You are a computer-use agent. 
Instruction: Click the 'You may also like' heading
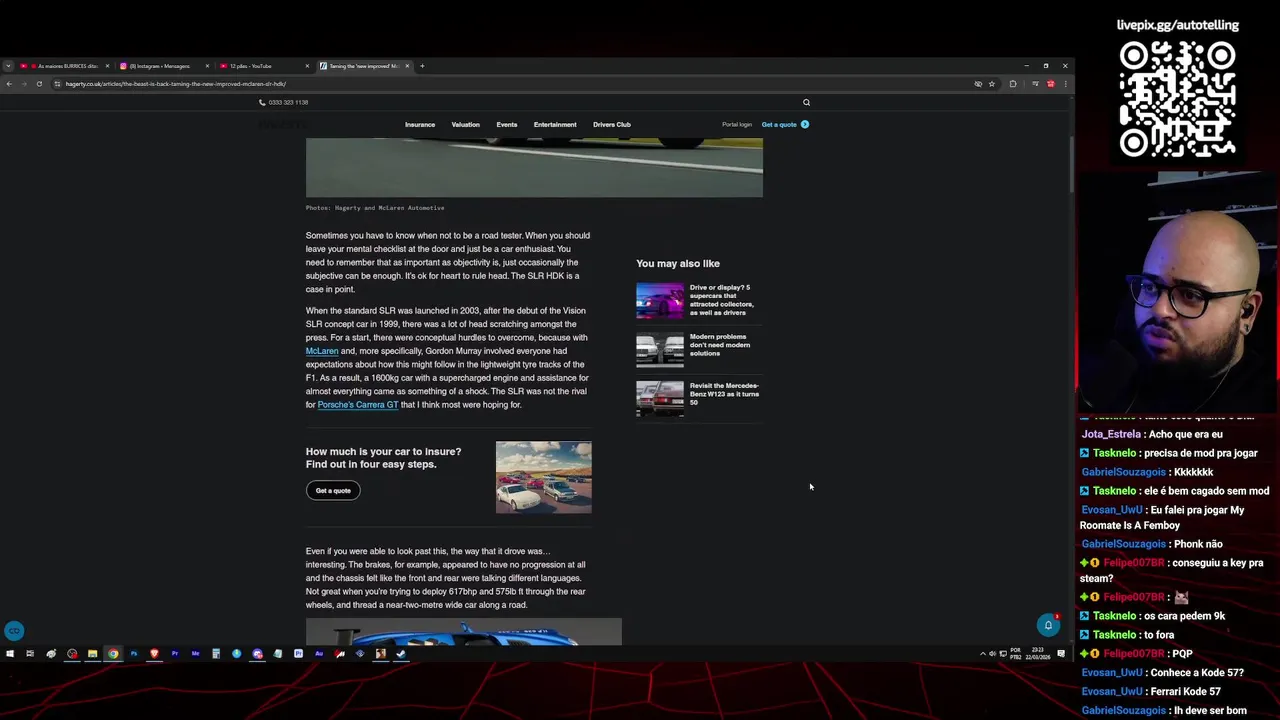[x=678, y=264]
